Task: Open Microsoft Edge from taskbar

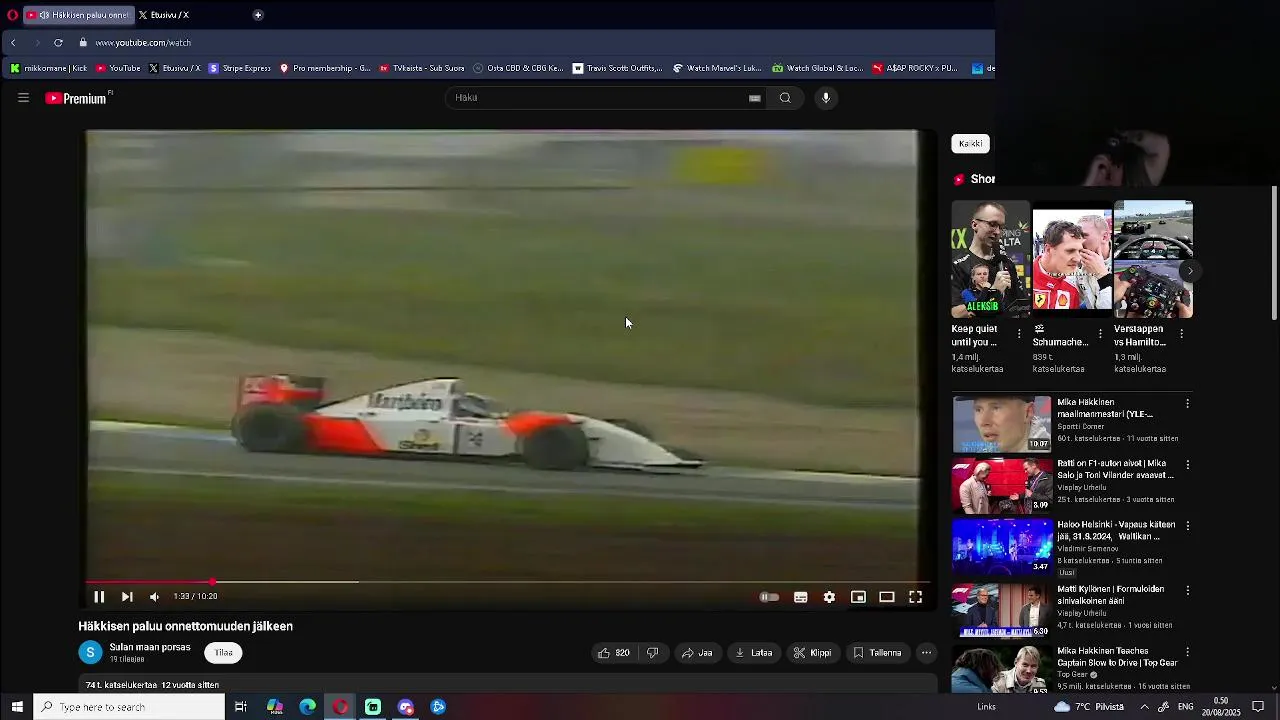Action: click(307, 707)
